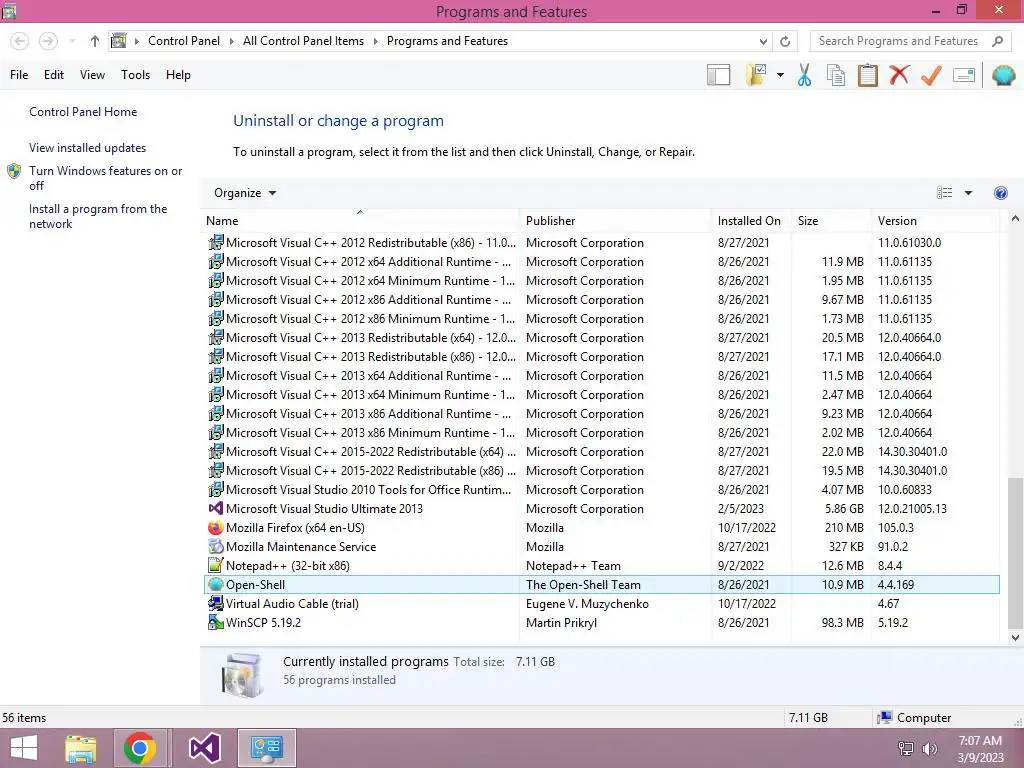Click the WinSCP icon in program list
The width and height of the screenshot is (1024, 768).
[216, 622]
